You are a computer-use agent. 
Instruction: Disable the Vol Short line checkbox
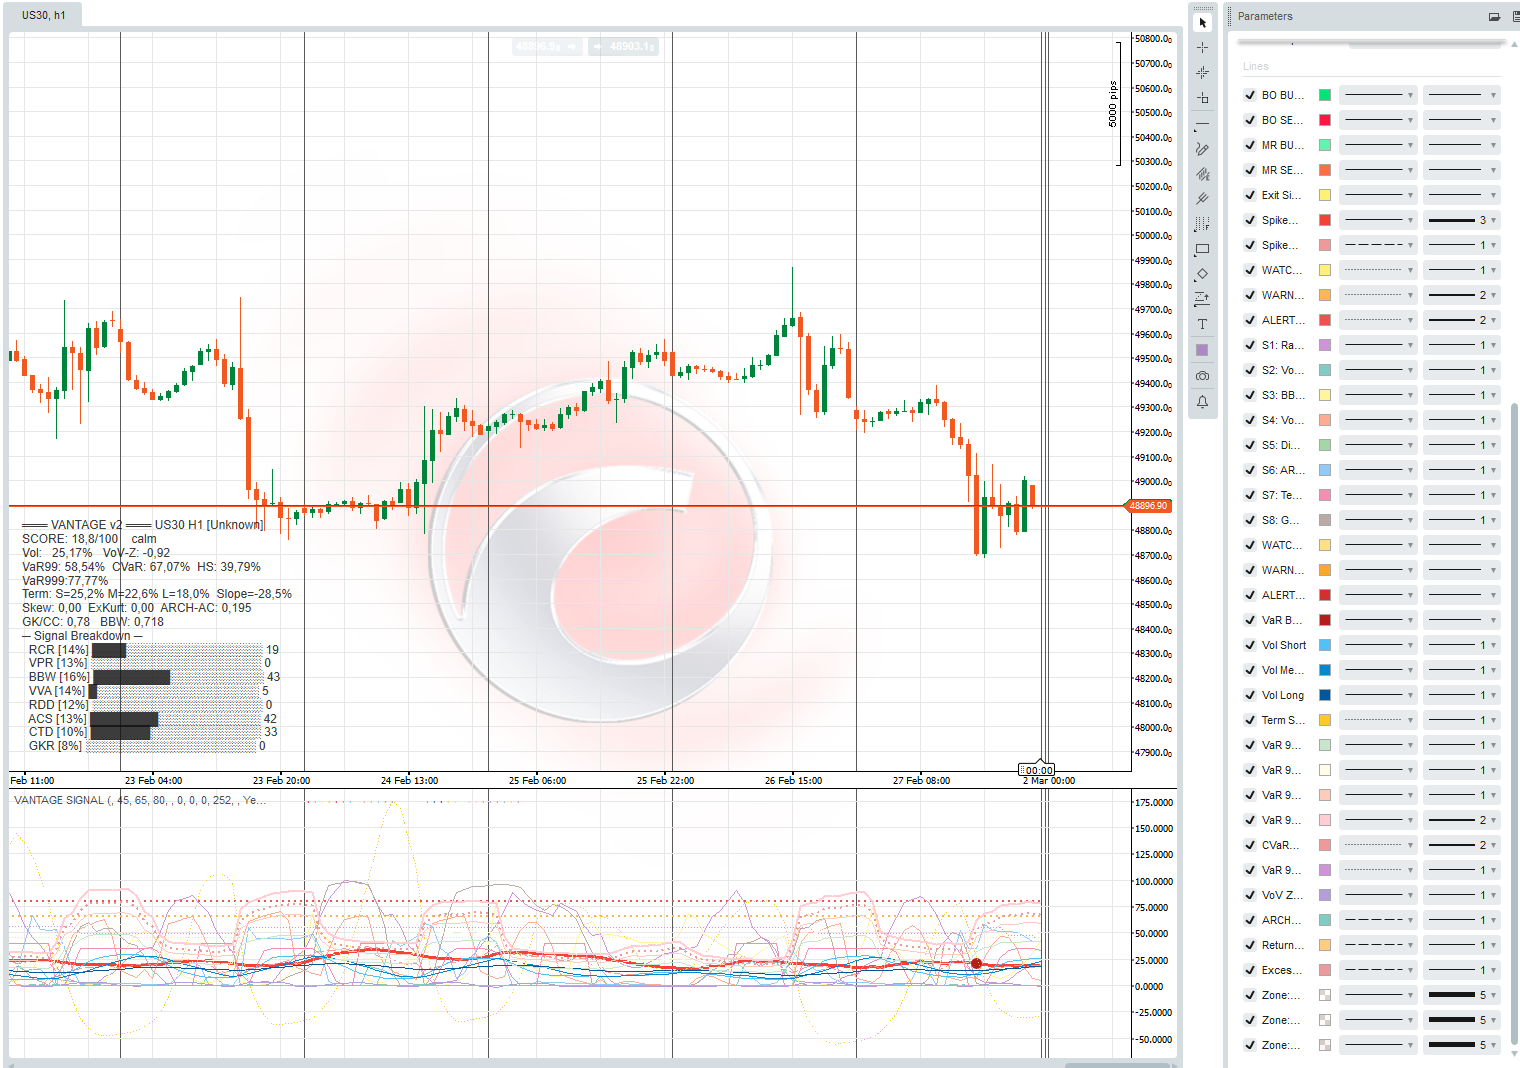pyautogui.click(x=1250, y=645)
